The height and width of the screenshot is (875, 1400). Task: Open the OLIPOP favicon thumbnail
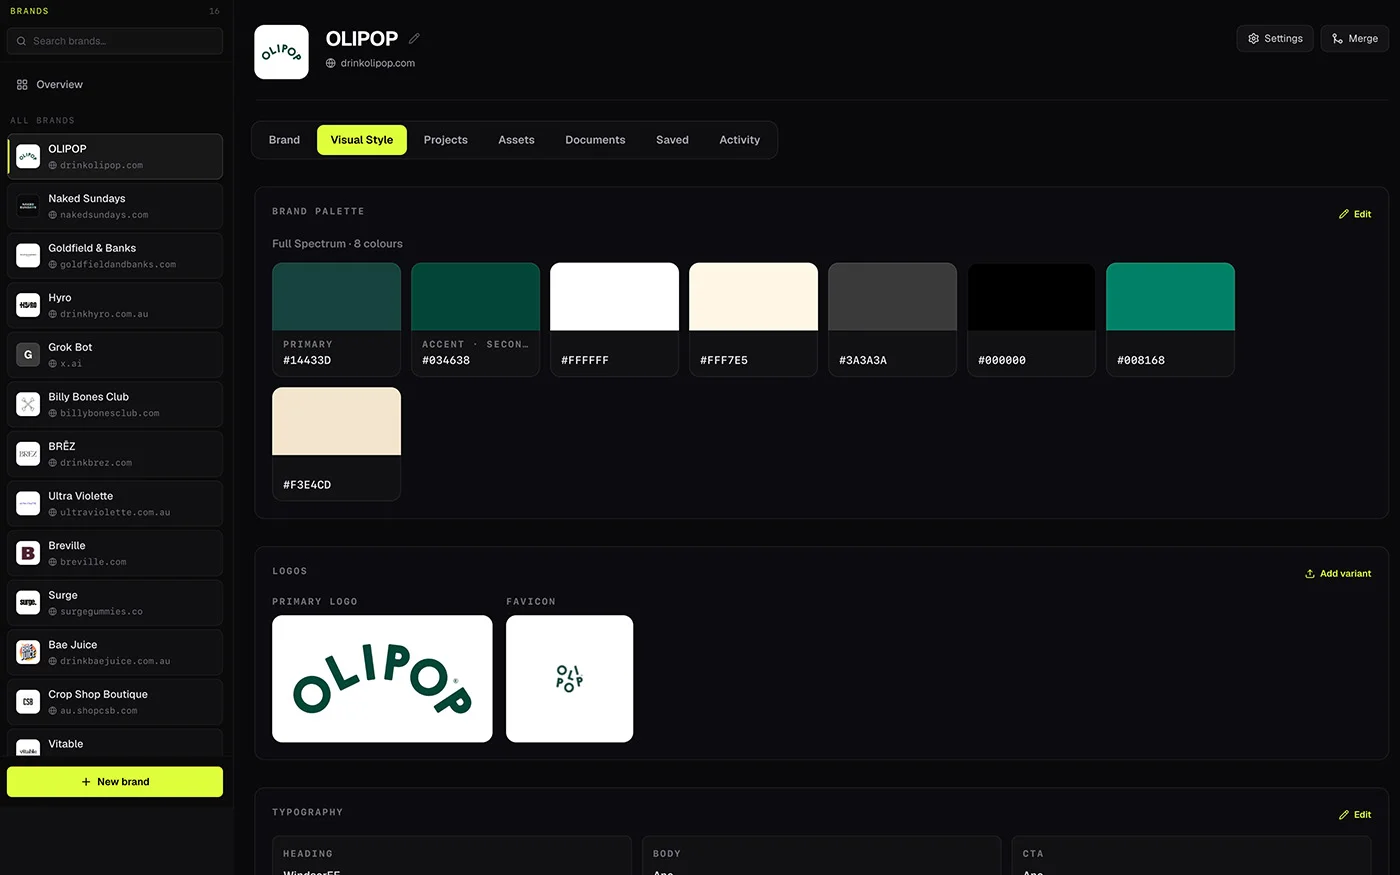pyautogui.click(x=569, y=679)
